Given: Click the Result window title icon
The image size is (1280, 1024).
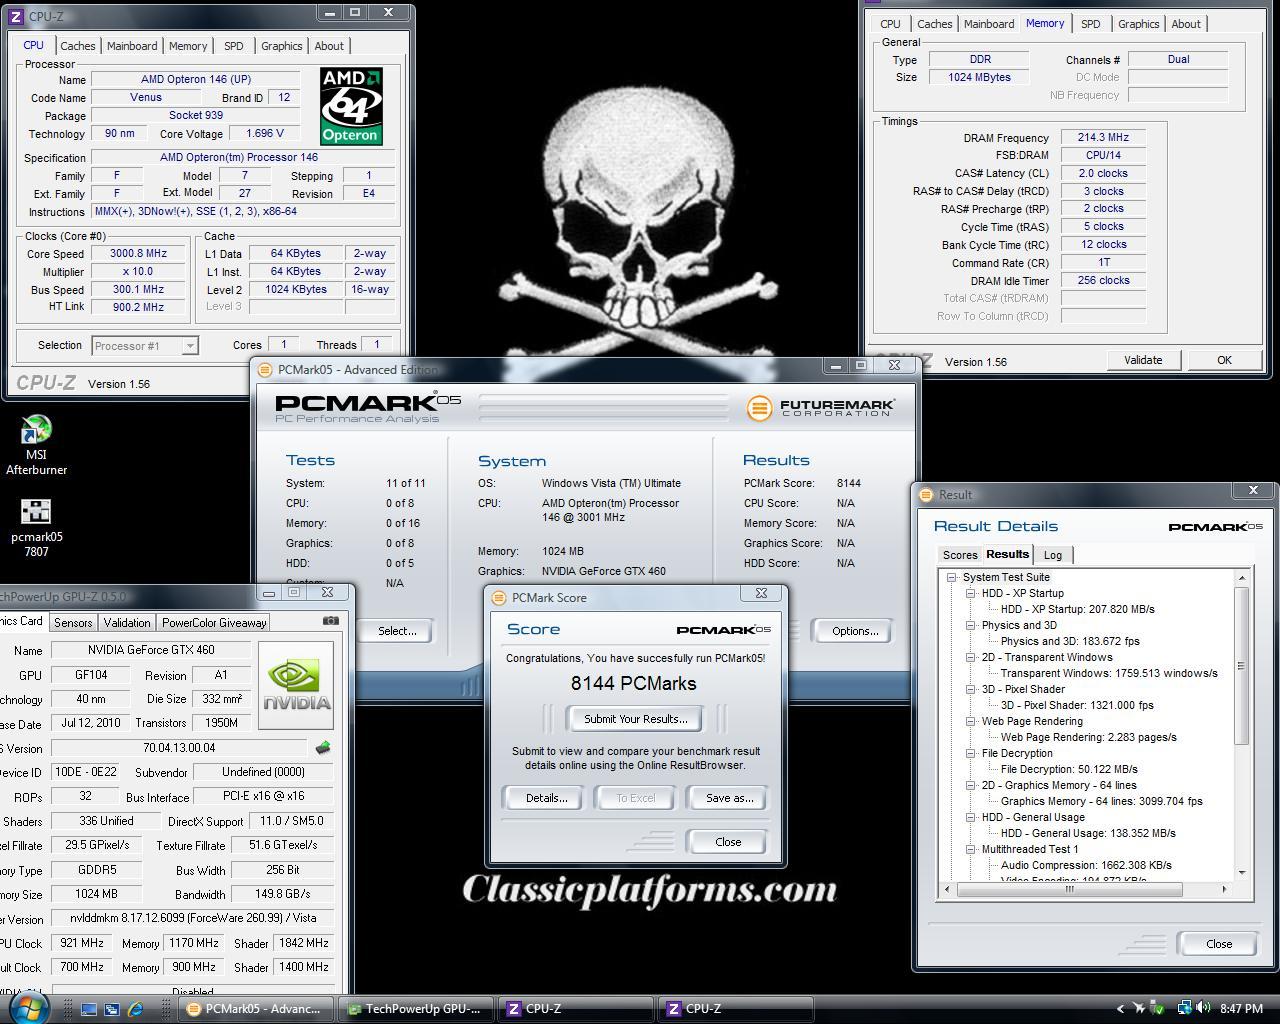Looking at the screenshot, I should [x=926, y=494].
